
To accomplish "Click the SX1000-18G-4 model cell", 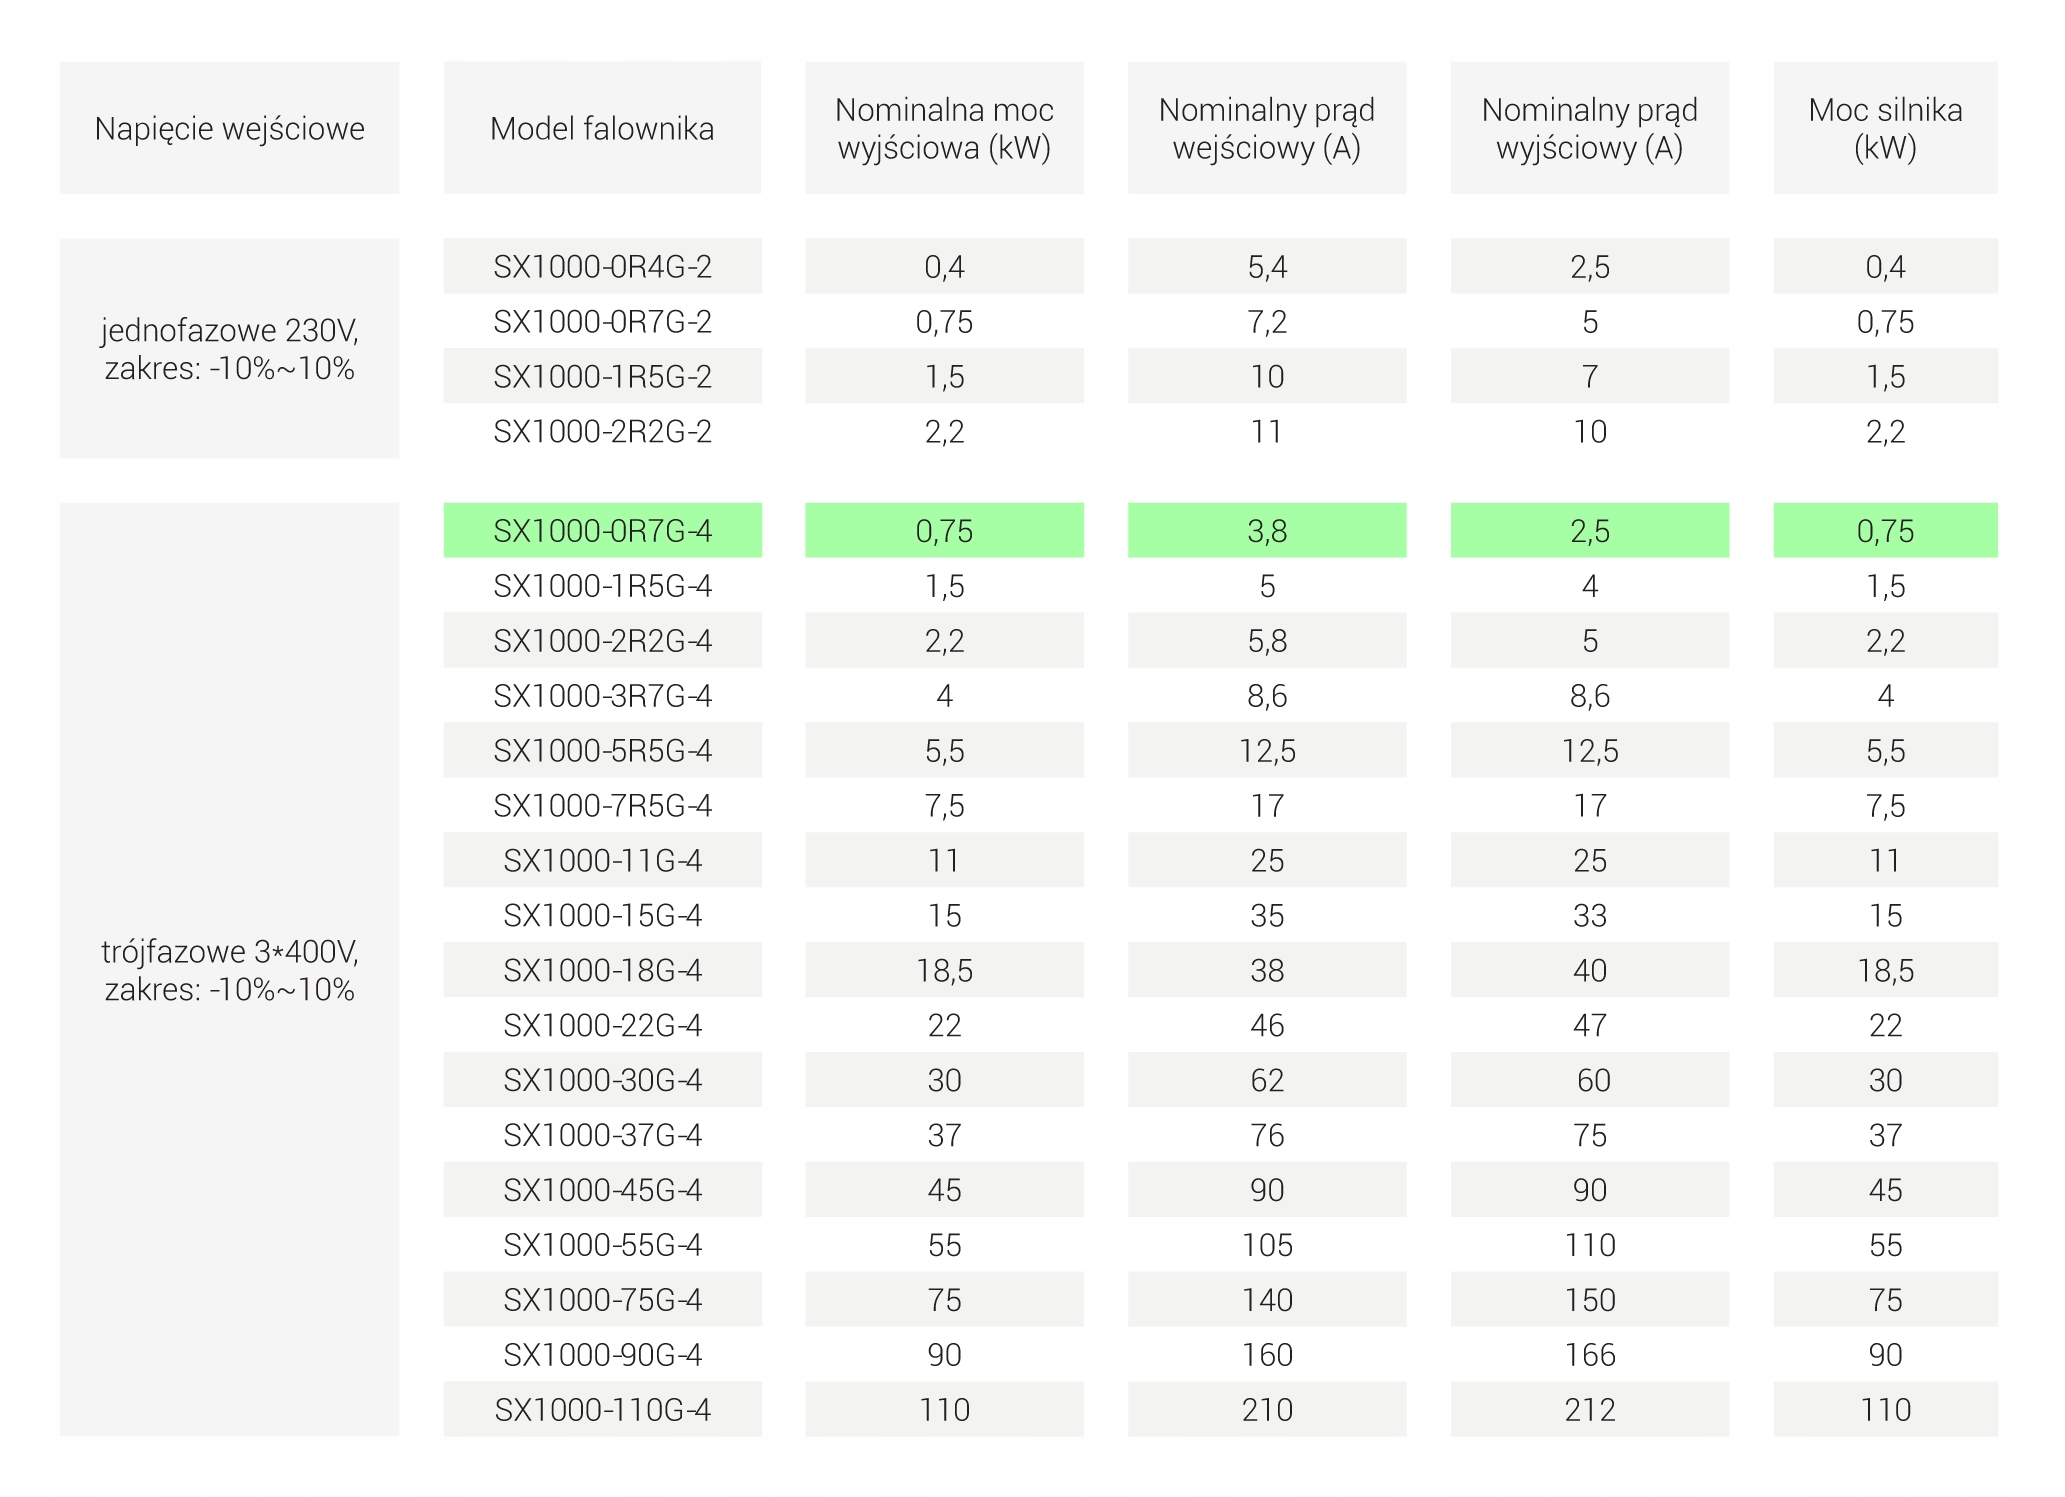I will 602,971.
